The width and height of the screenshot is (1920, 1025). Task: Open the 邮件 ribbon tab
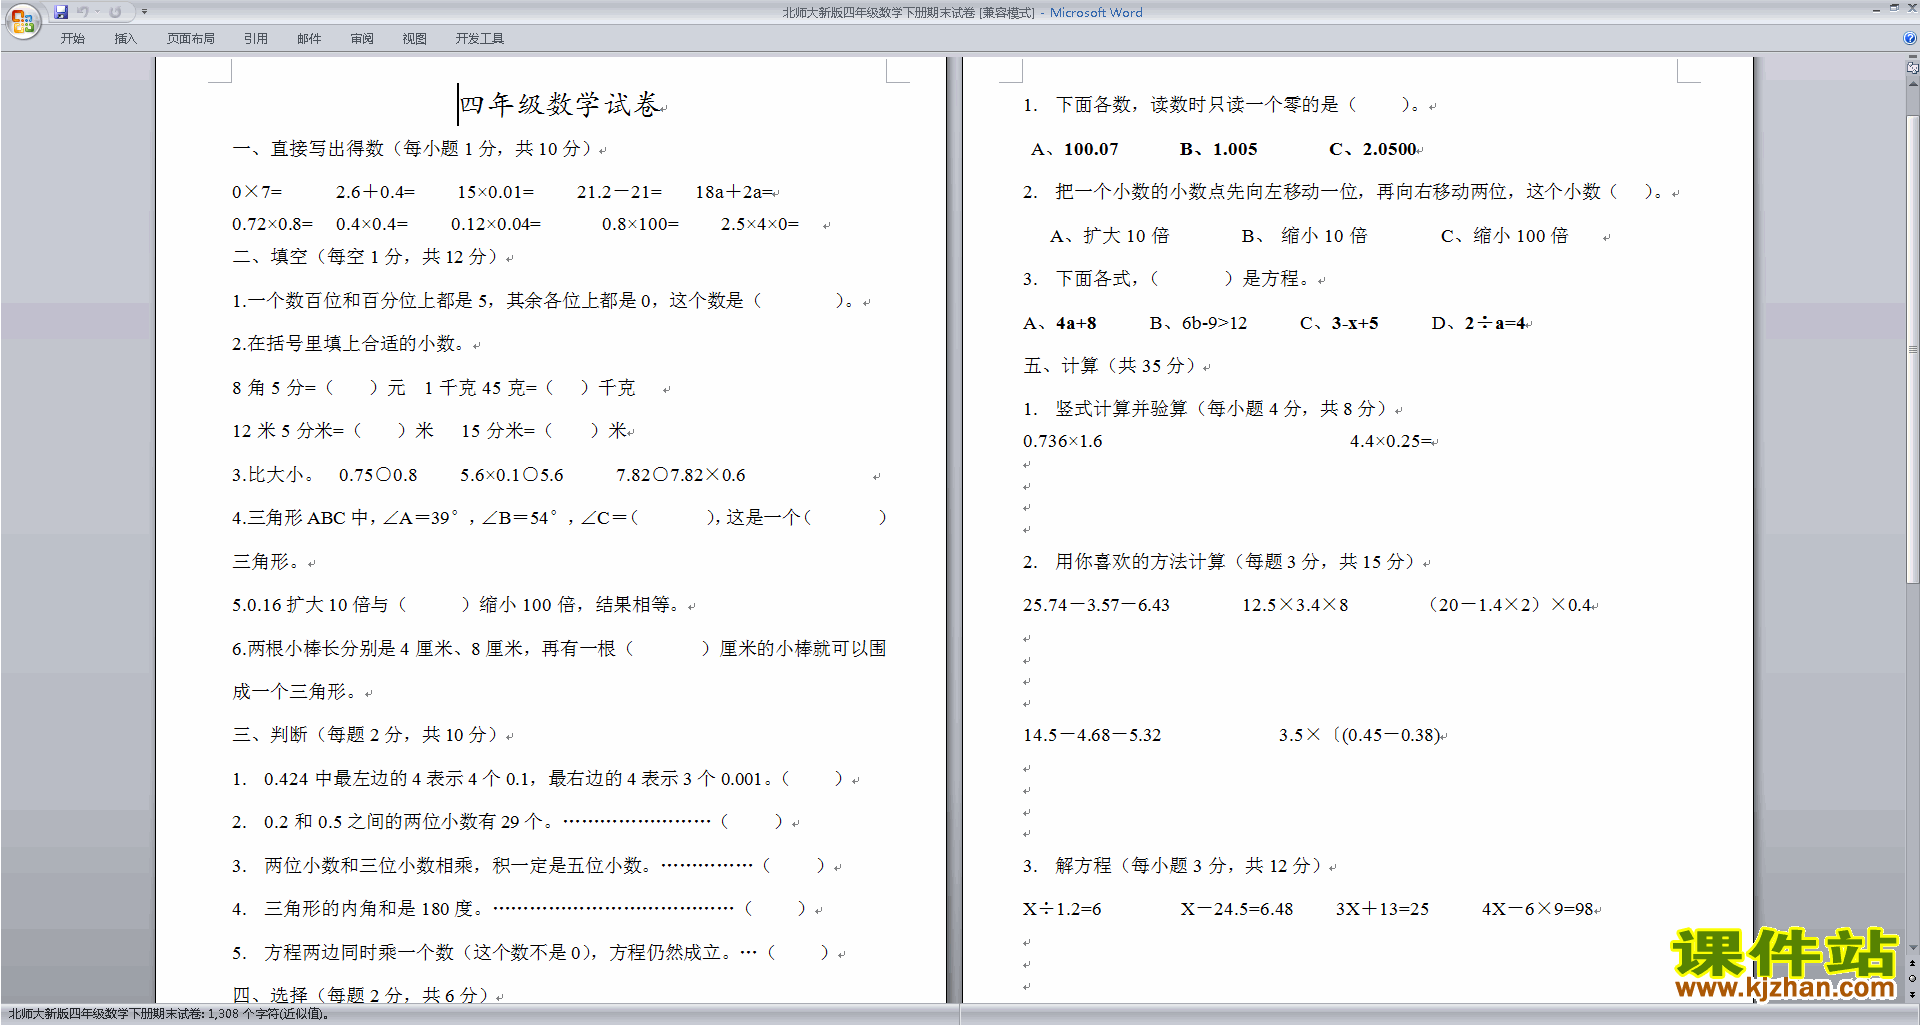point(309,39)
